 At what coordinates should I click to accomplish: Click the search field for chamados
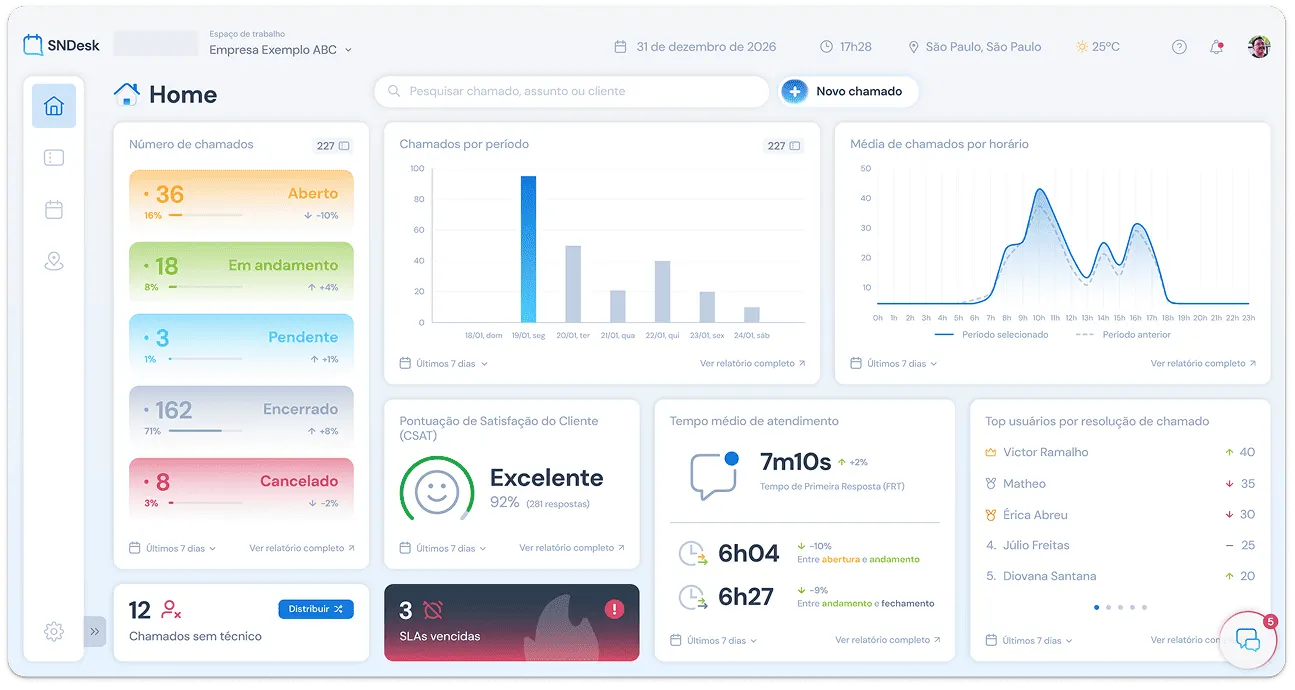[571, 91]
